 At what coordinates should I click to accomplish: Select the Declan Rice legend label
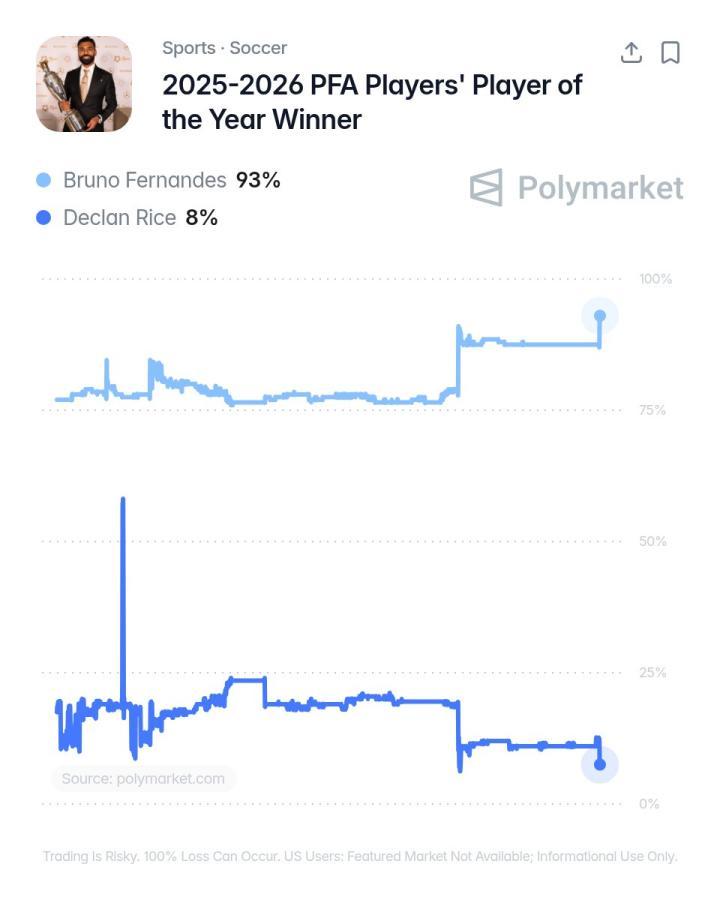119,218
